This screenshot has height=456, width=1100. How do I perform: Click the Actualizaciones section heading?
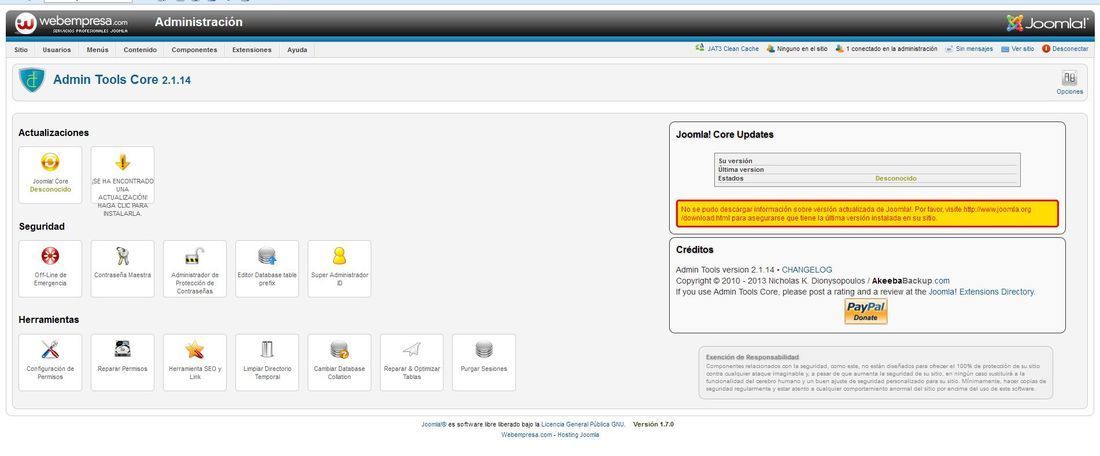click(x=53, y=133)
